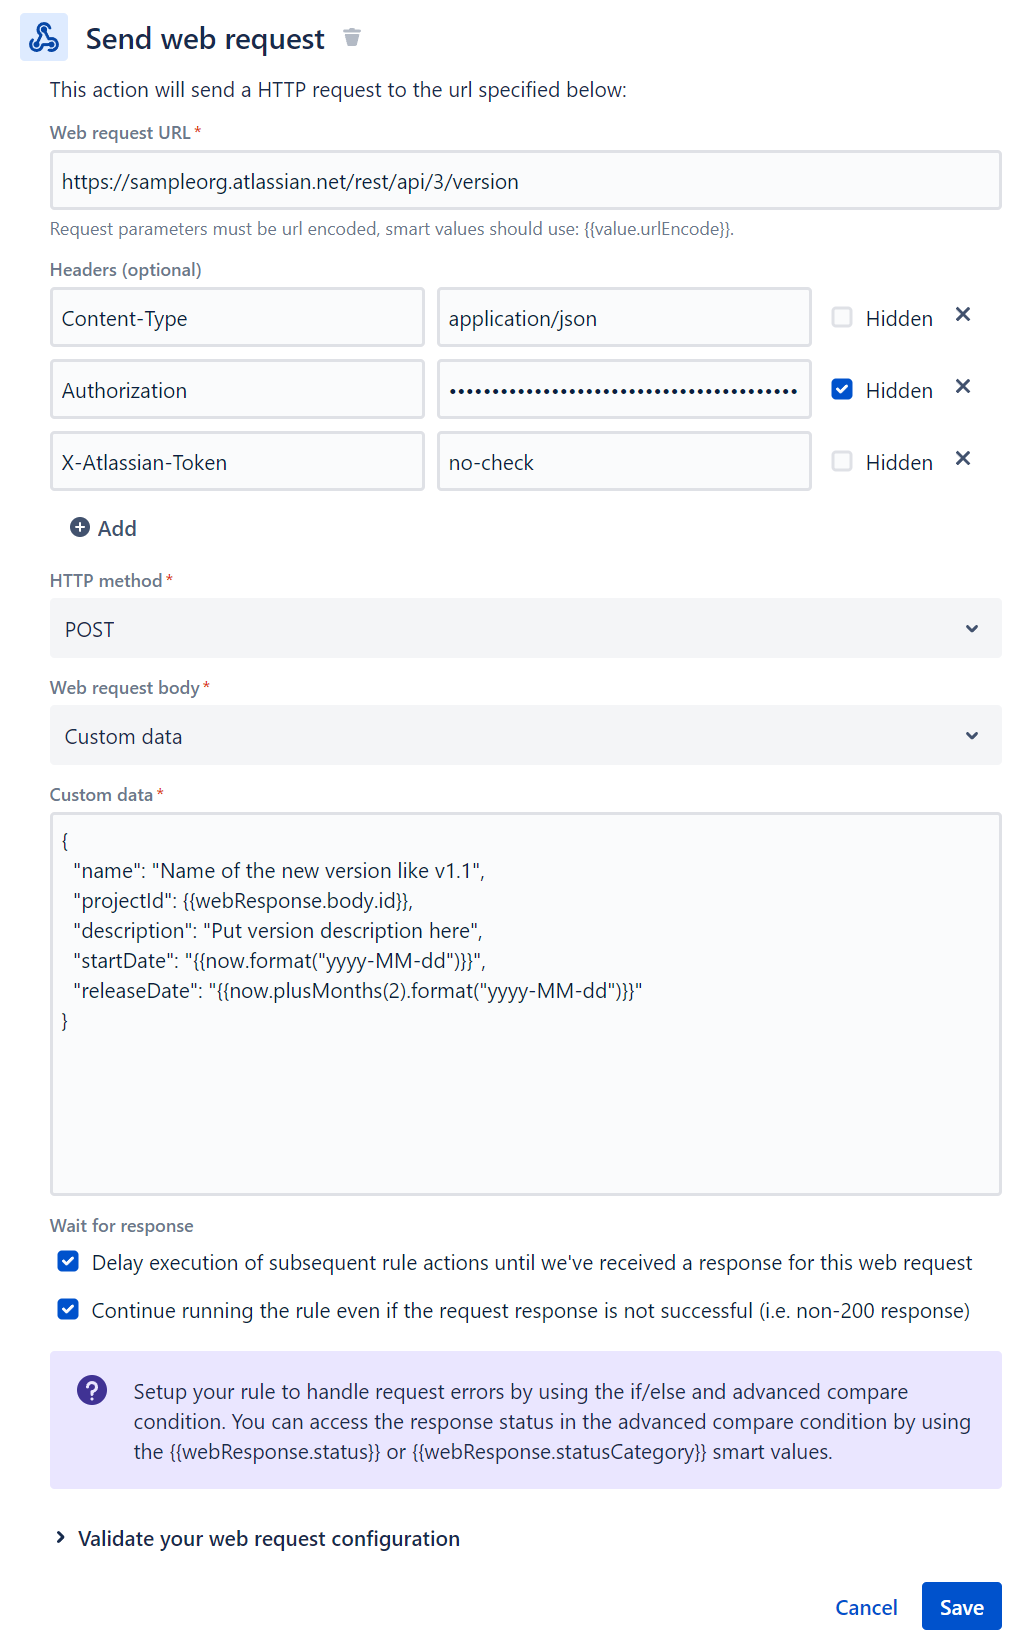Remove the X-Atlassian-Token header with its X icon

pyautogui.click(x=962, y=459)
